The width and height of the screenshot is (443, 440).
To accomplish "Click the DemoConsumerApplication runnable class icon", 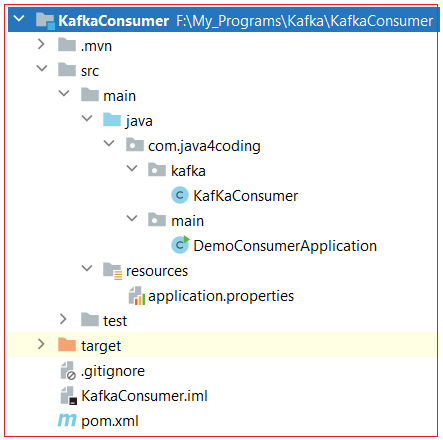I will [180, 245].
